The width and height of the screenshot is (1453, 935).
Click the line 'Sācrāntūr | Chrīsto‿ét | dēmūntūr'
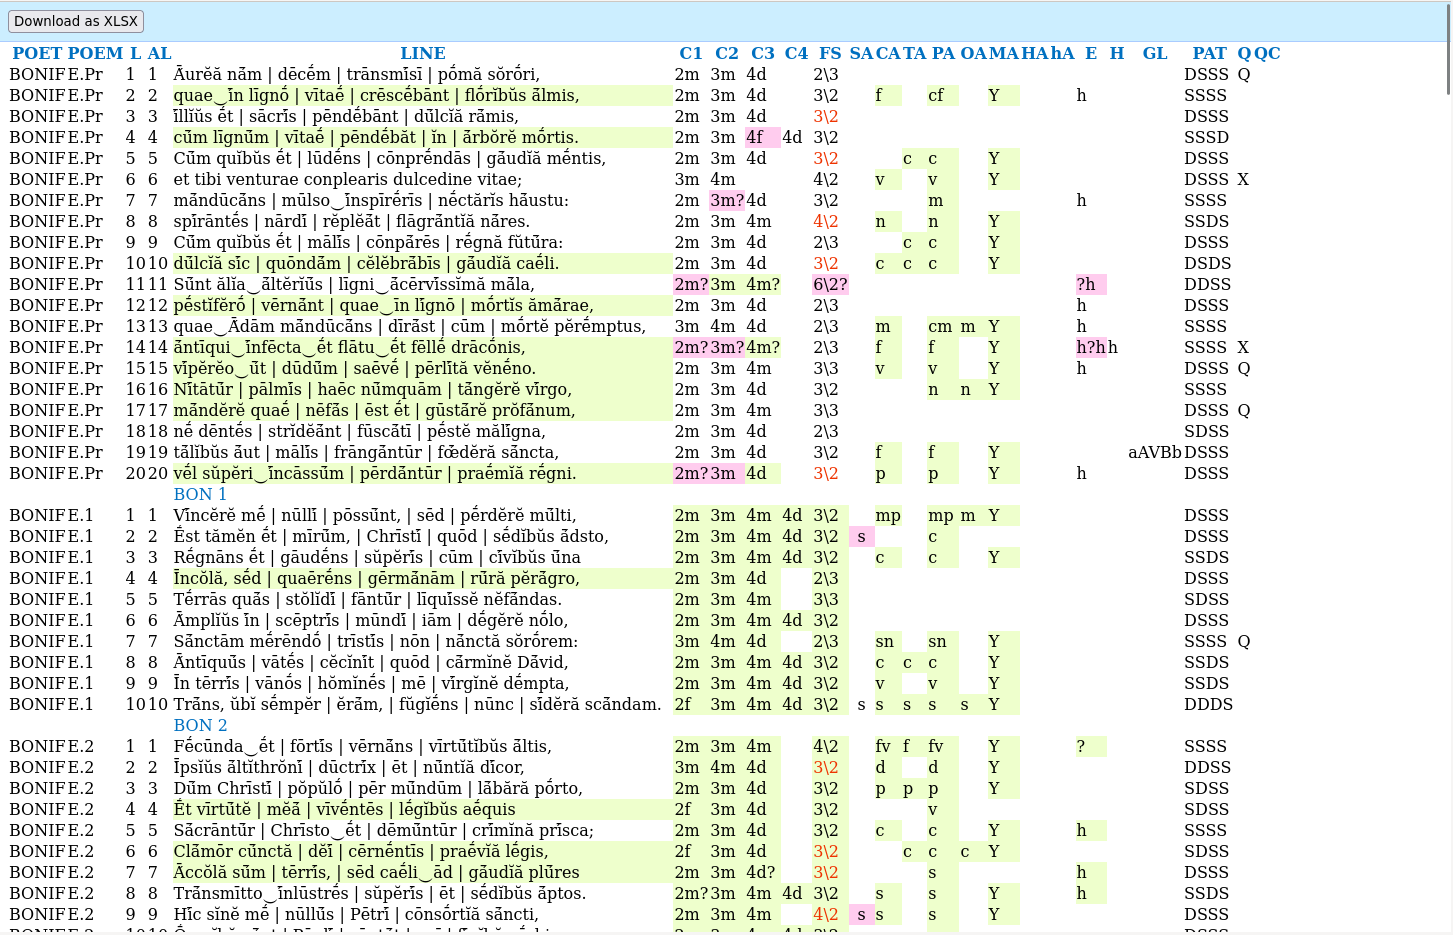pos(422,830)
